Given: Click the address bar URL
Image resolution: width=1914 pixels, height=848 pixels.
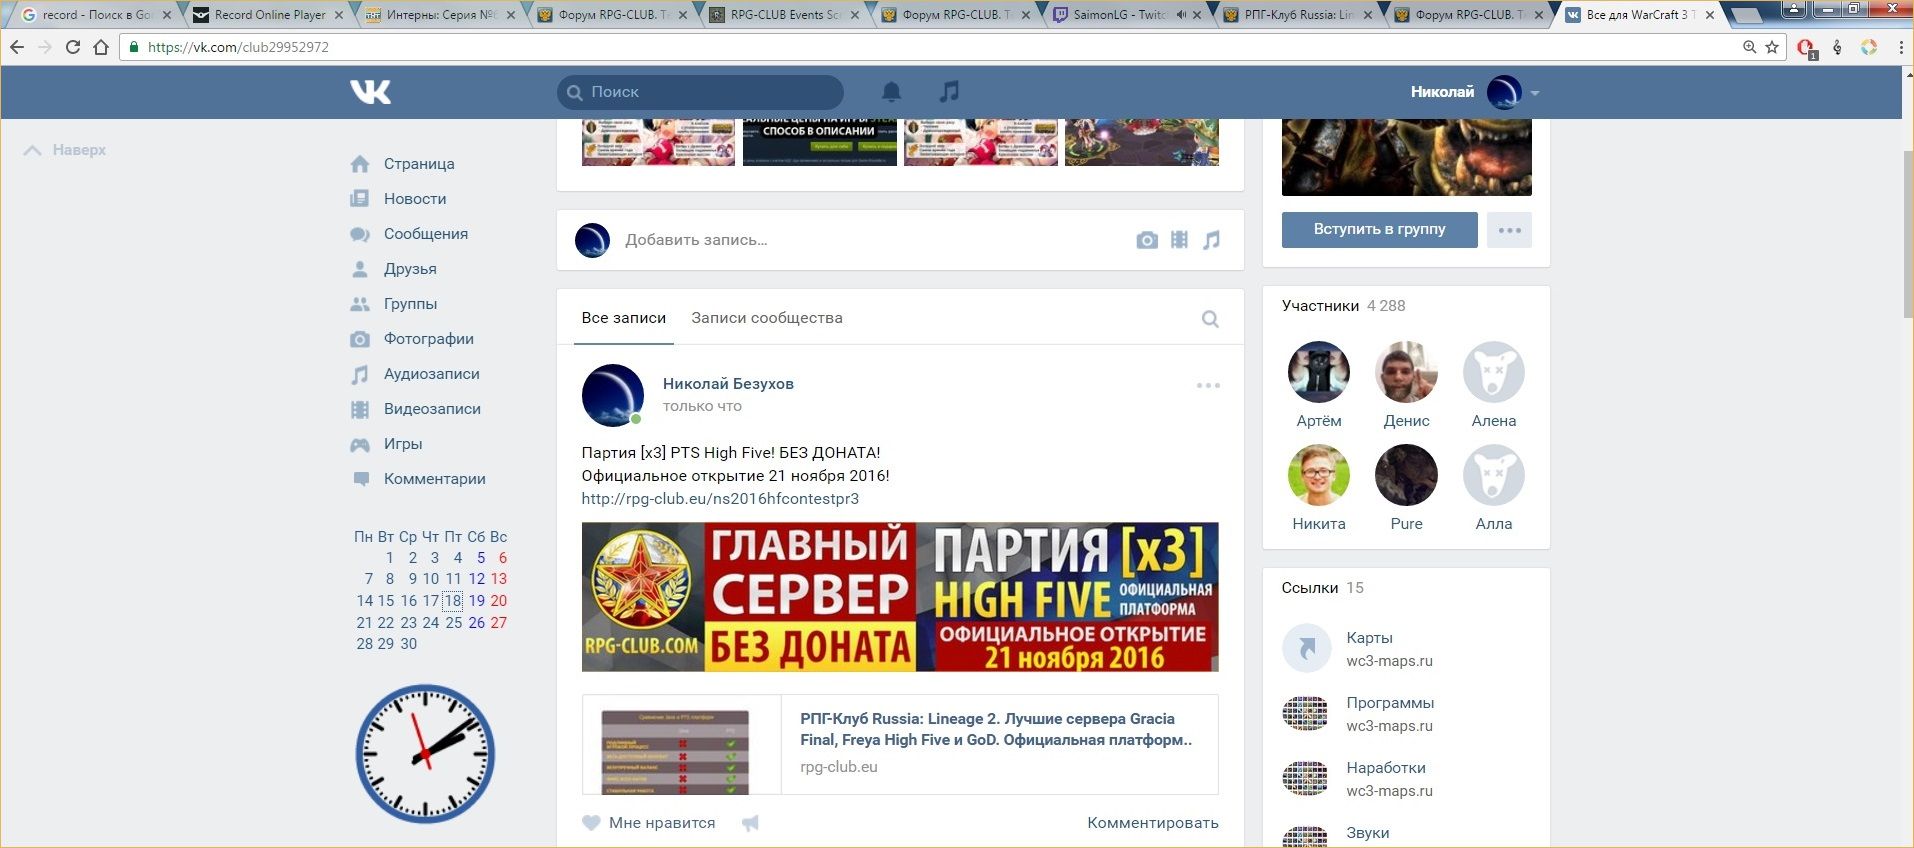Looking at the screenshot, I should click(238, 47).
